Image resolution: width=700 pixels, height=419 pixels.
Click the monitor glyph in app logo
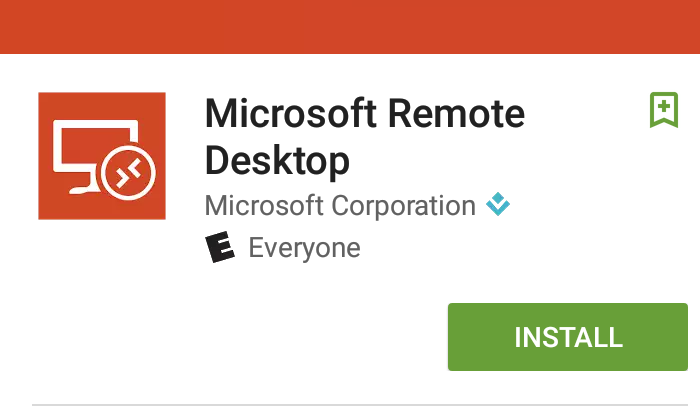point(89,154)
